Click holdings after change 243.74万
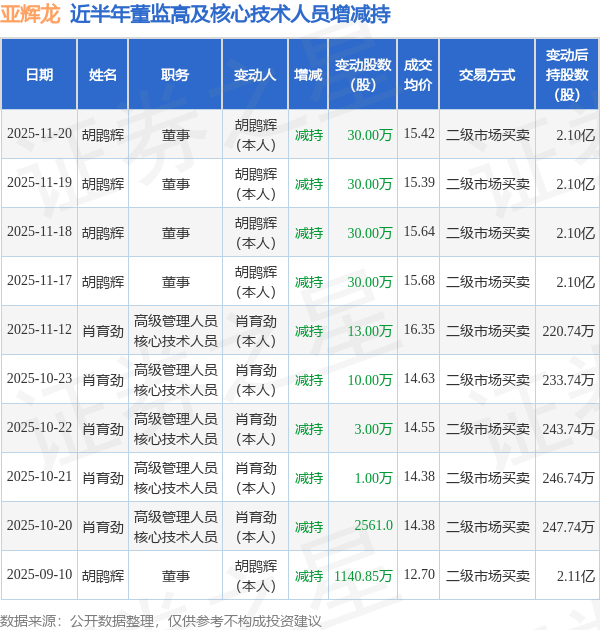The height and width of the screenshot is (630, 600). click(x=568, y=430)
